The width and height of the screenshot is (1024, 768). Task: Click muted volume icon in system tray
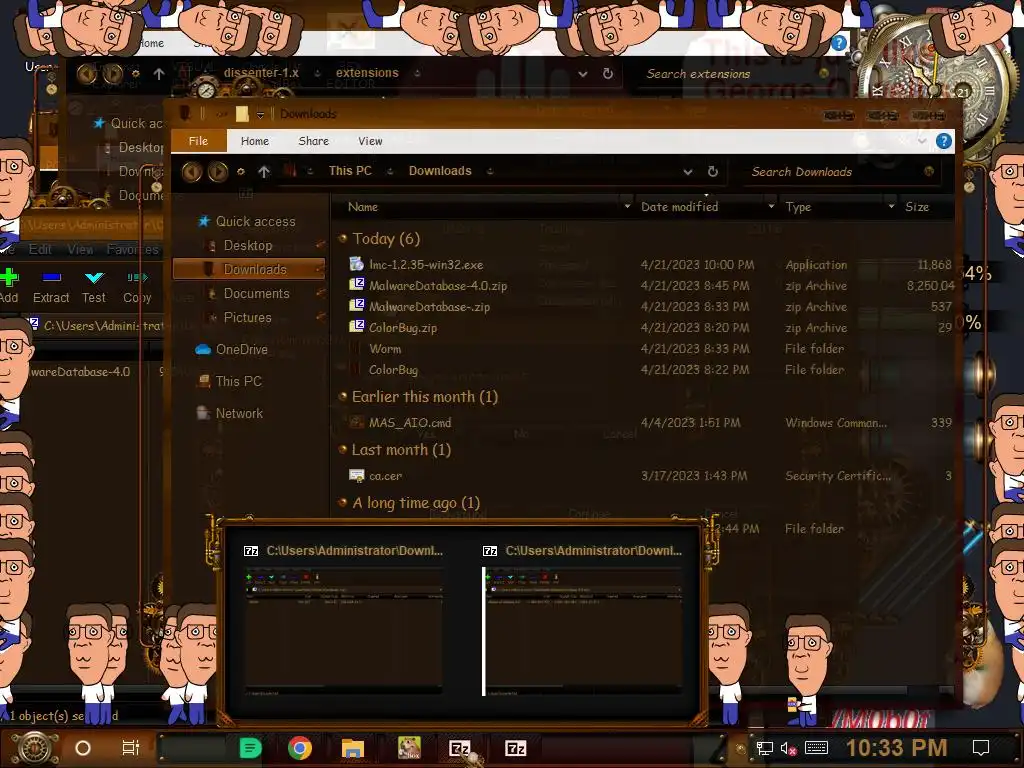[x=788, y=748]
